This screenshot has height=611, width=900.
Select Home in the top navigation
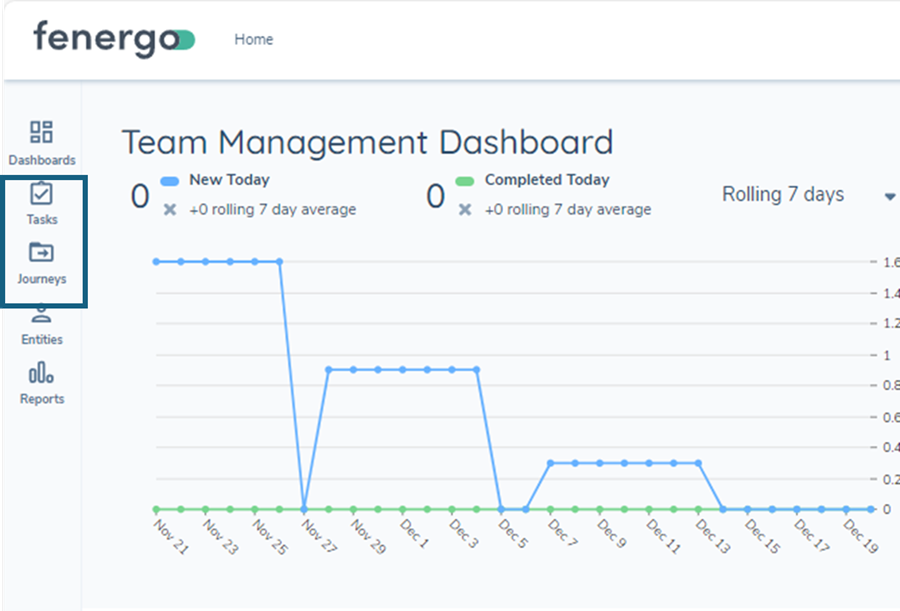[253, 39]
